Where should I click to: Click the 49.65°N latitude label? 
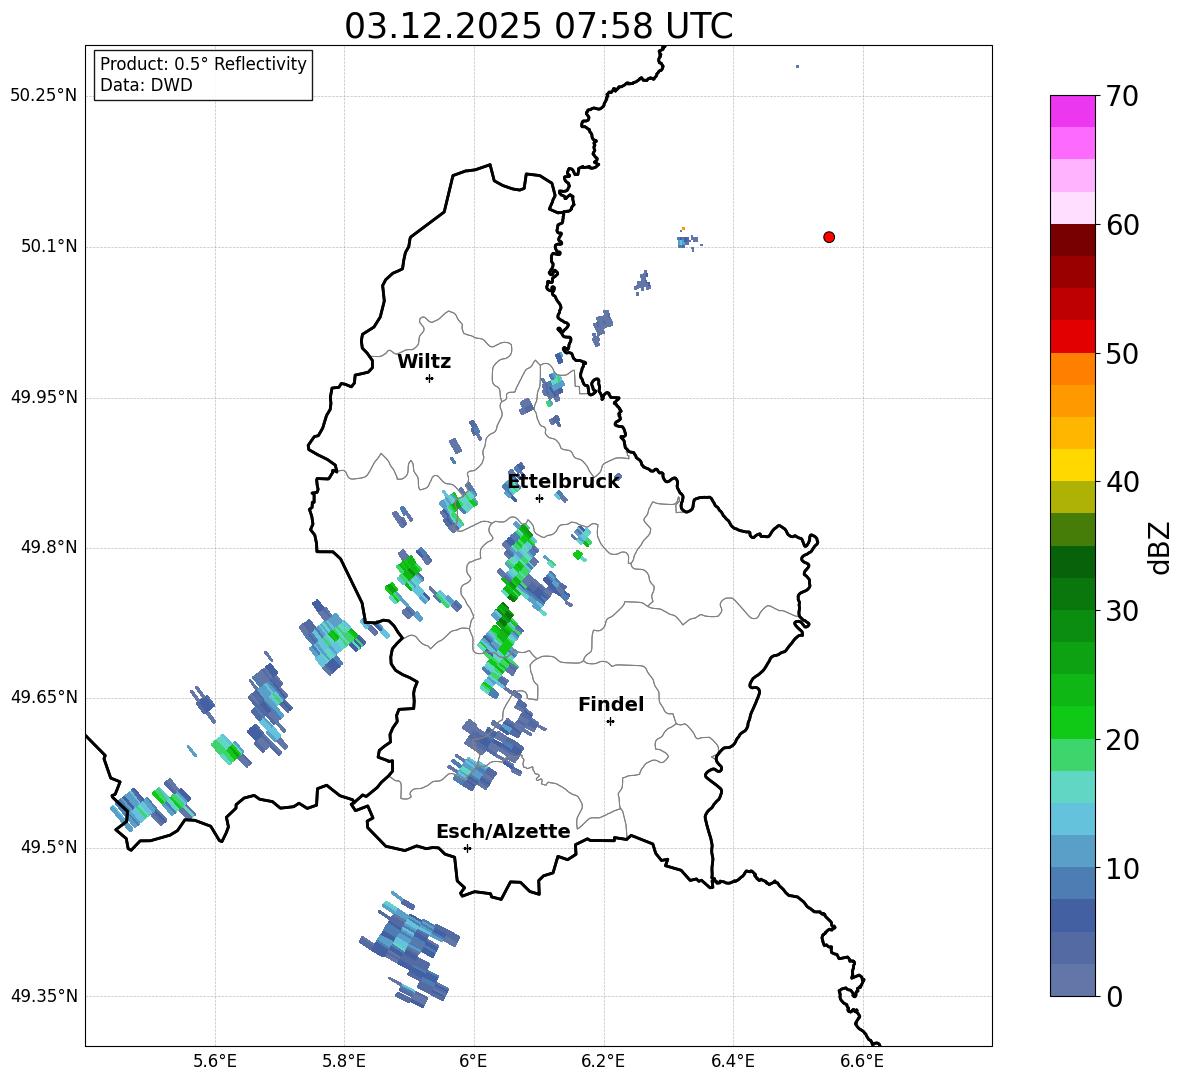click(43, 697)
